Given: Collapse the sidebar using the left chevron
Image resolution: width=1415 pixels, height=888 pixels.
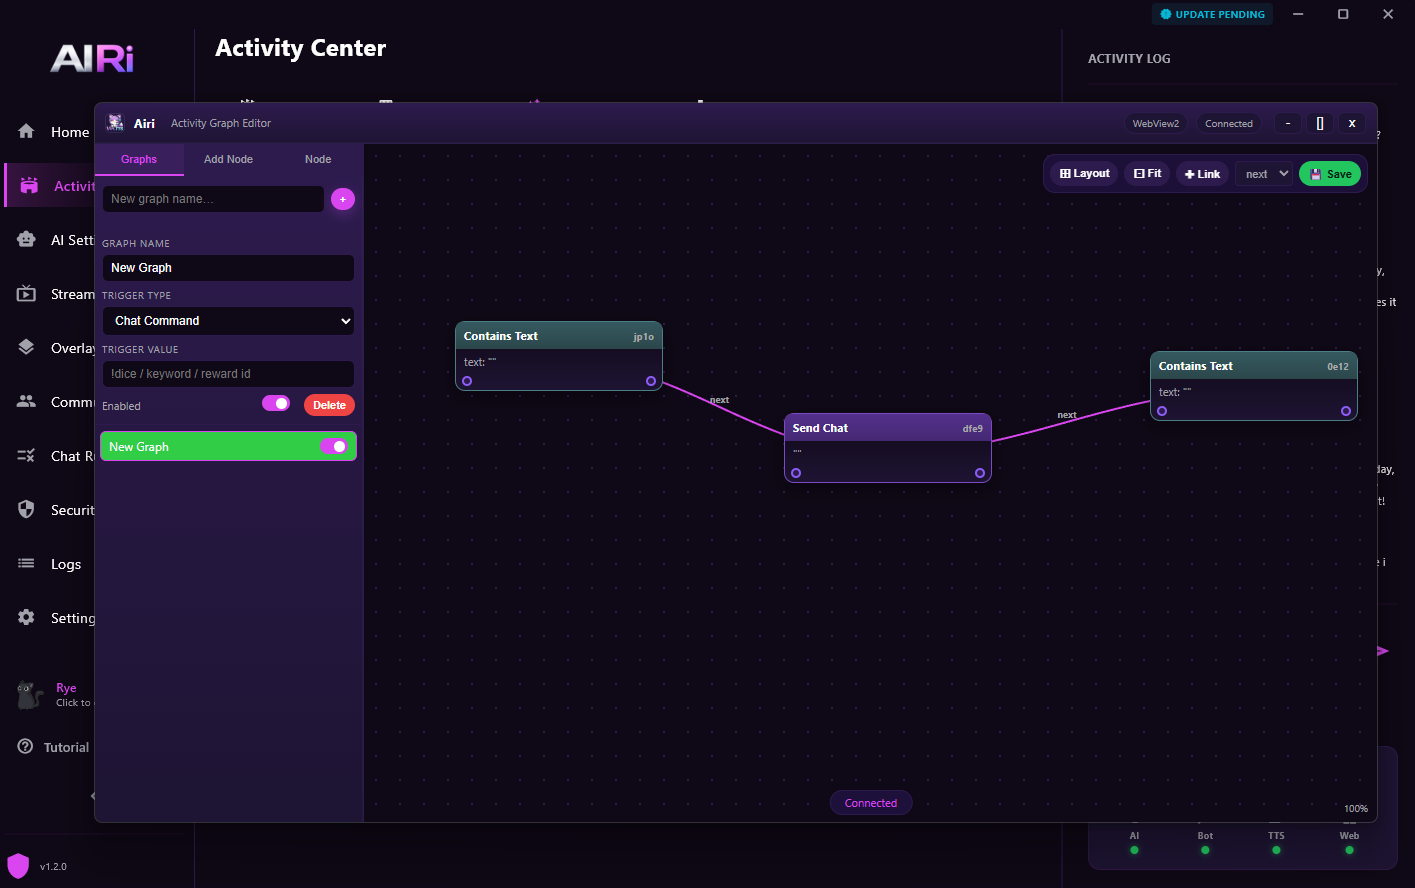Looking at the screenshot, I should pos(93,796).
